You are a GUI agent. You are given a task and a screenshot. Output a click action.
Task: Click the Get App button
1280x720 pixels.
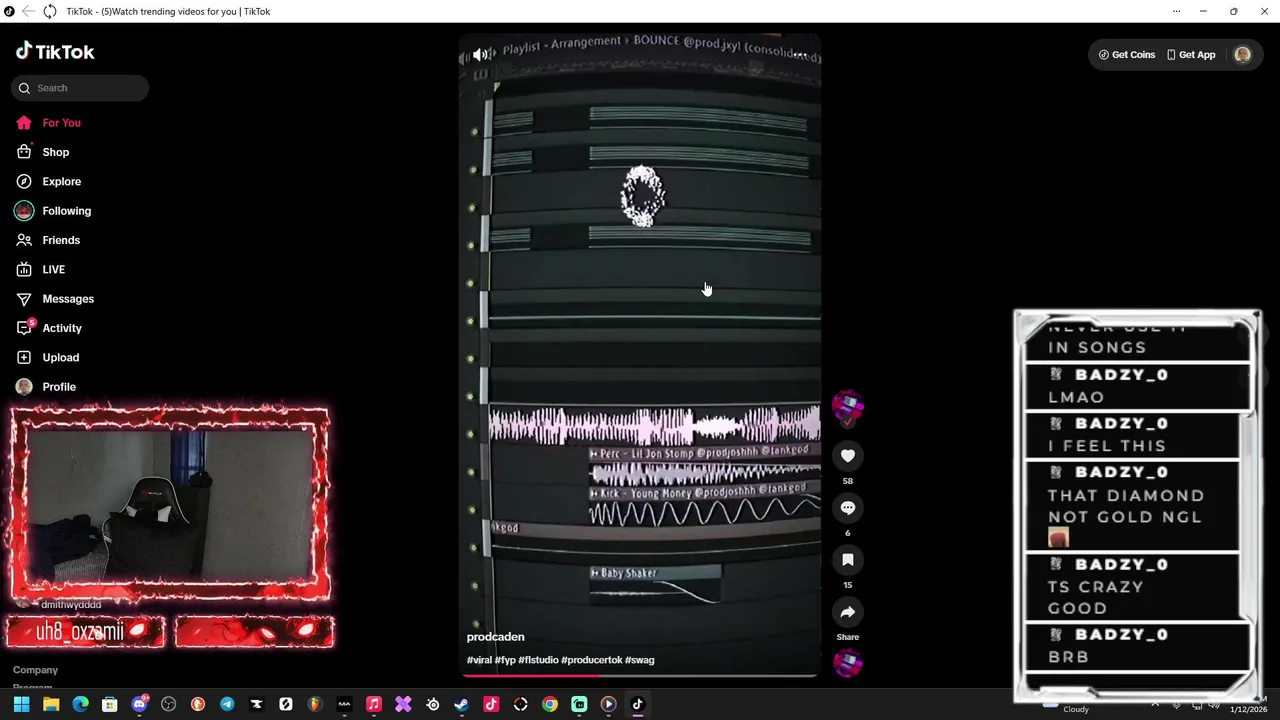click(x=1191, y=55)
